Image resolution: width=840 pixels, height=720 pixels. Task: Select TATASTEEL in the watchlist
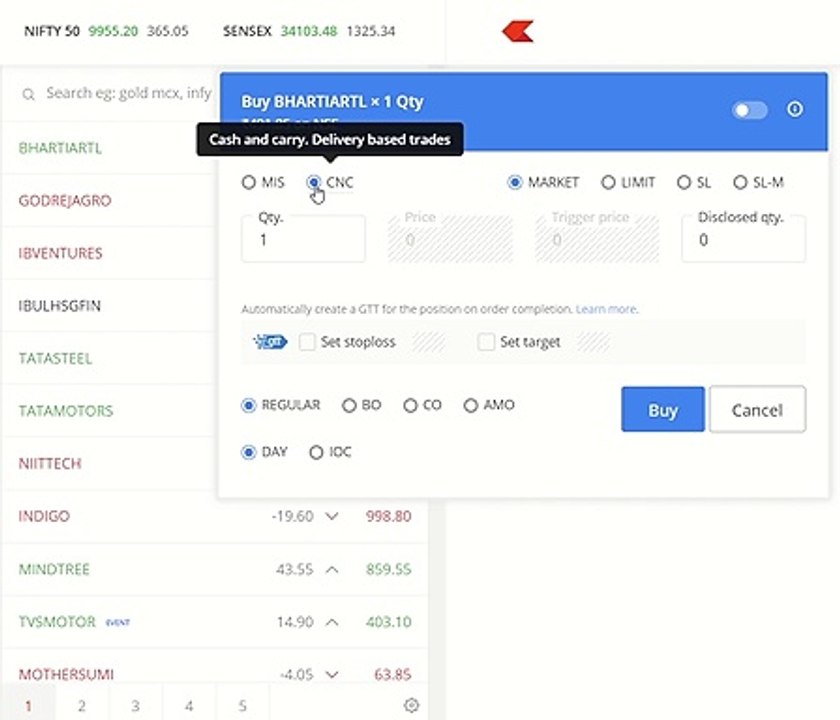pyautogui.click(x=55, y=358)
